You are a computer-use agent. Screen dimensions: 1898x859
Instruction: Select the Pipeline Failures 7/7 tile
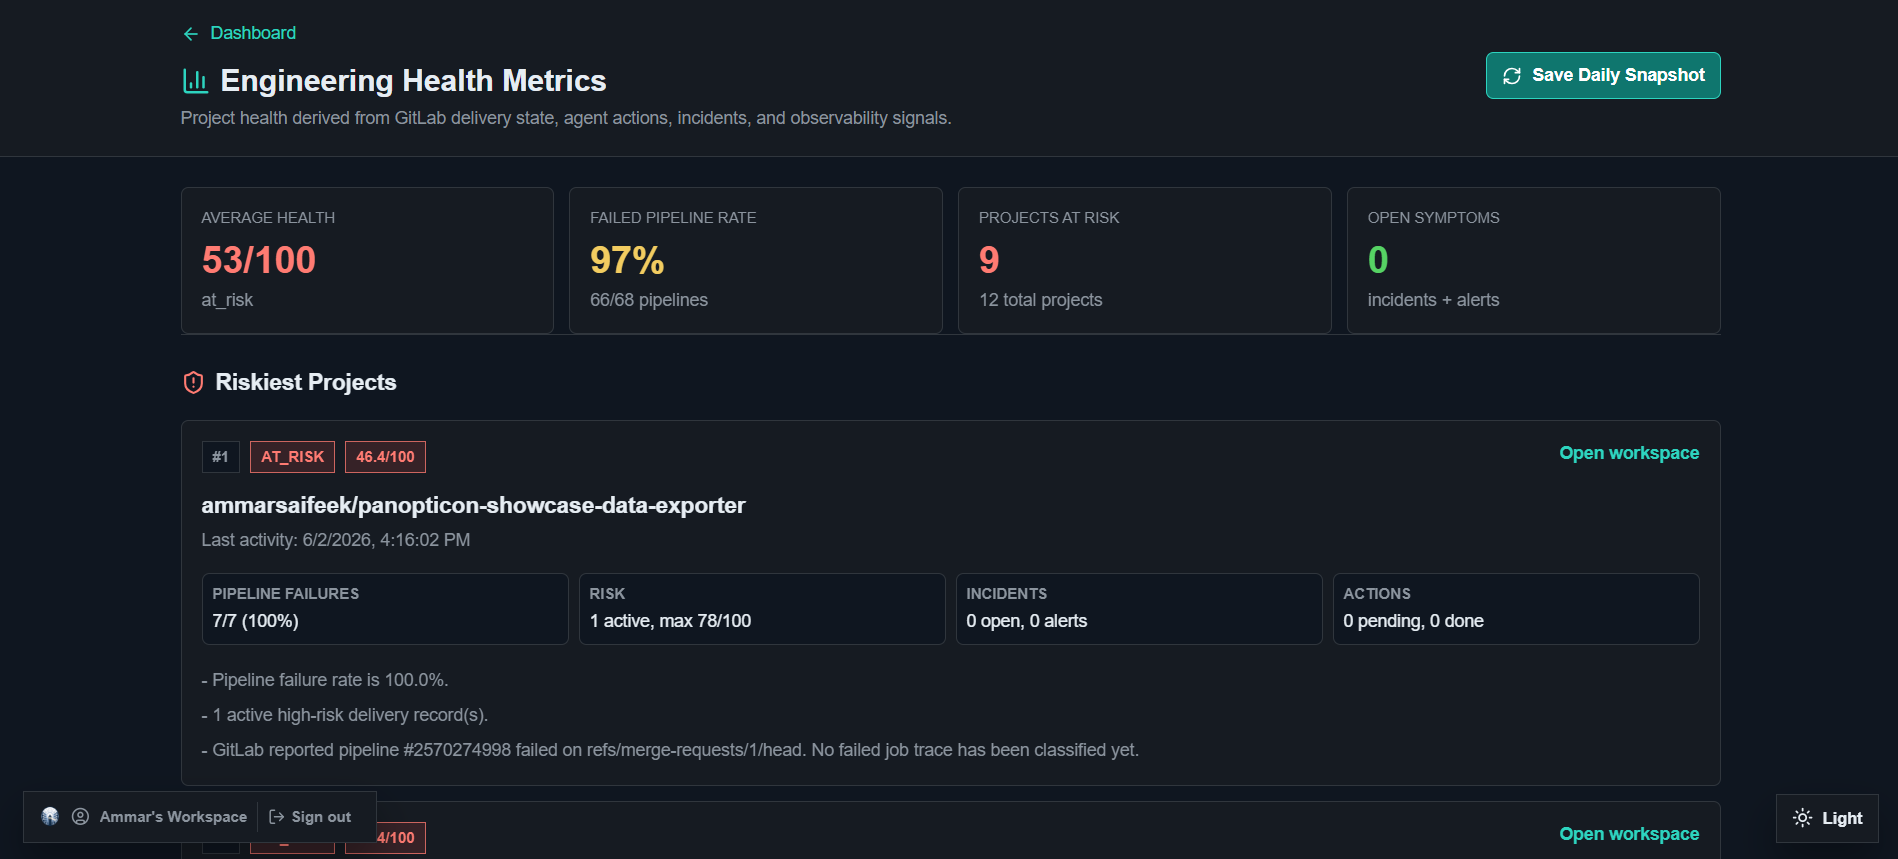(385, 609)
